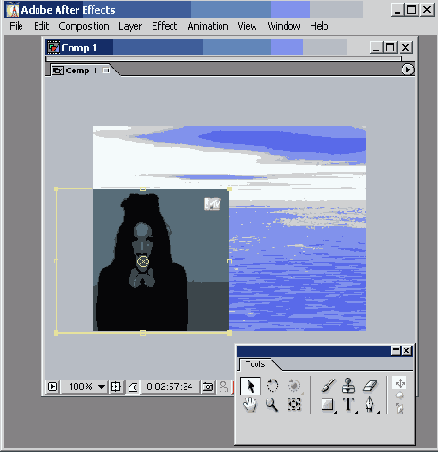The height and width of the screenshot is (452, 438).
Task: Click the layer's top-left corner handle
Action: [x=56, y=189]
